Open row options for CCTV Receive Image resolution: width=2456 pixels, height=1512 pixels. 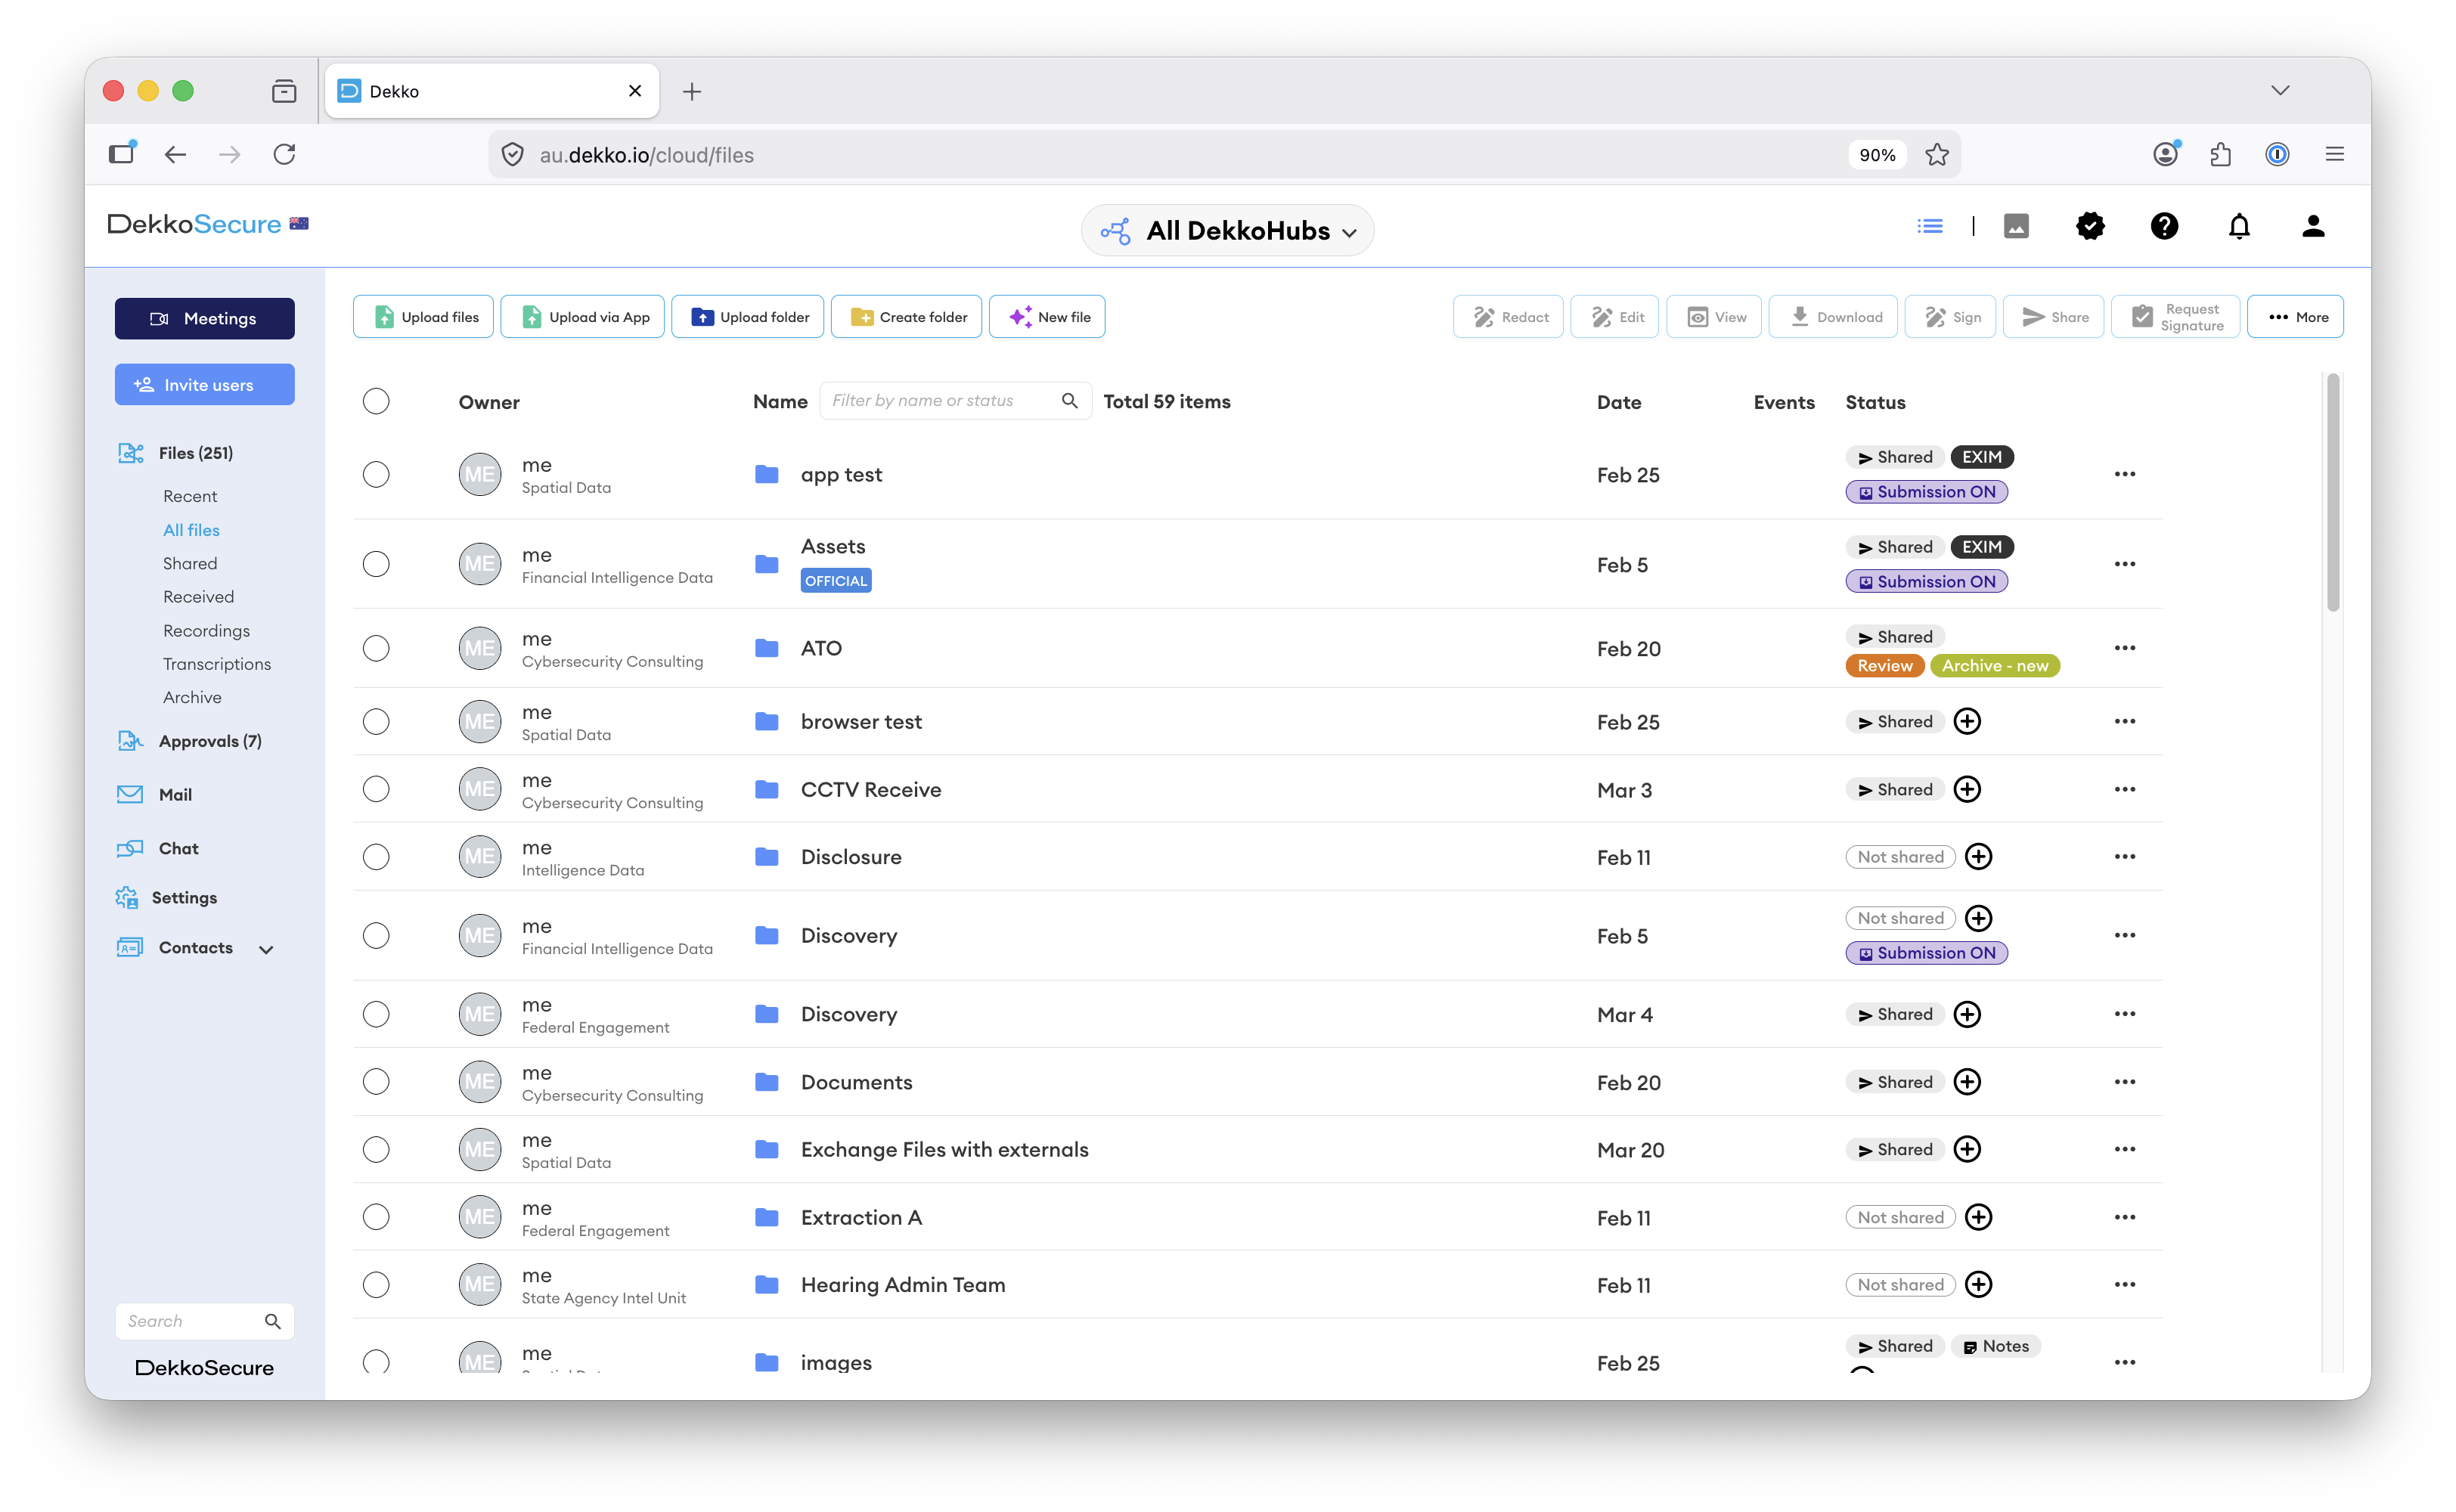[x=2125, y=790]
